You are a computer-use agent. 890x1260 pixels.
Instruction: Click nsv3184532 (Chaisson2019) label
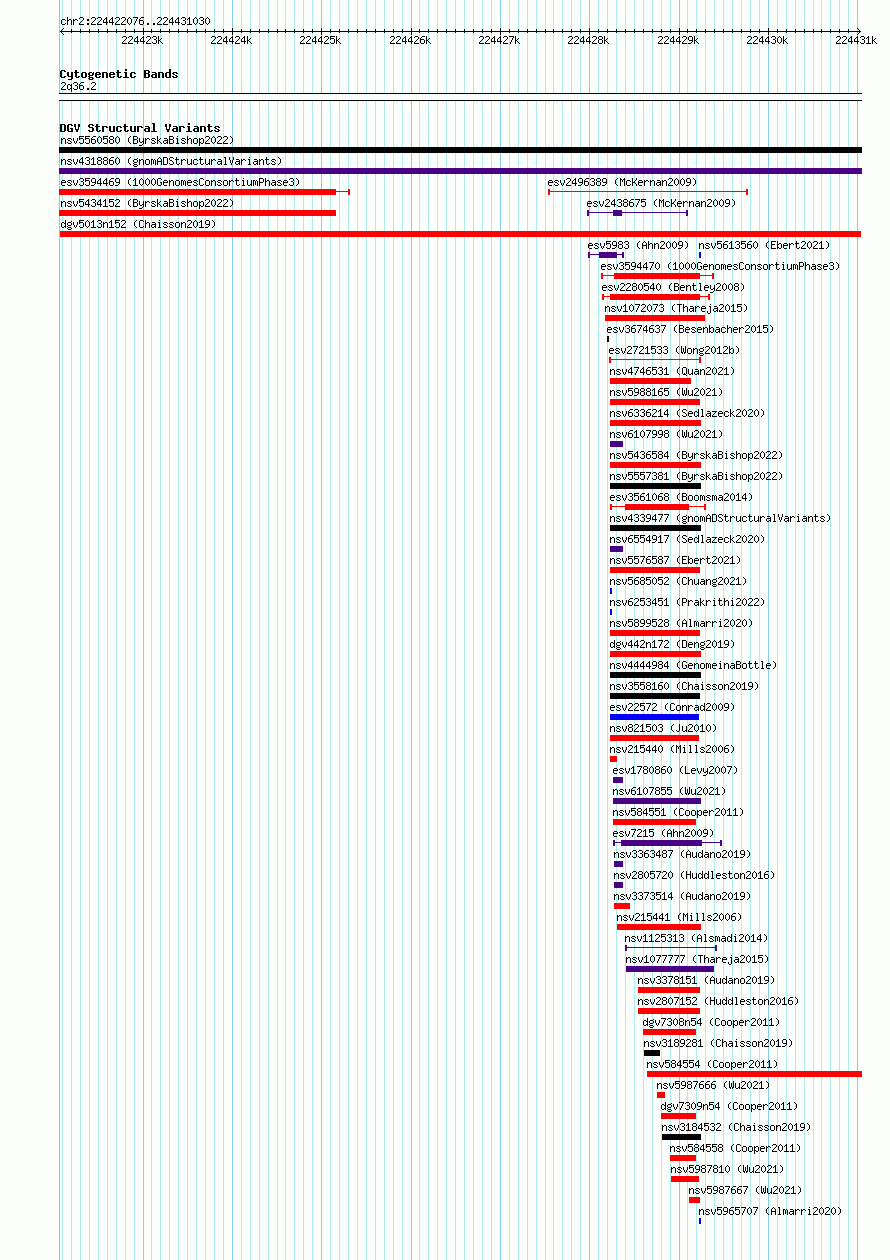[736, 1127]
